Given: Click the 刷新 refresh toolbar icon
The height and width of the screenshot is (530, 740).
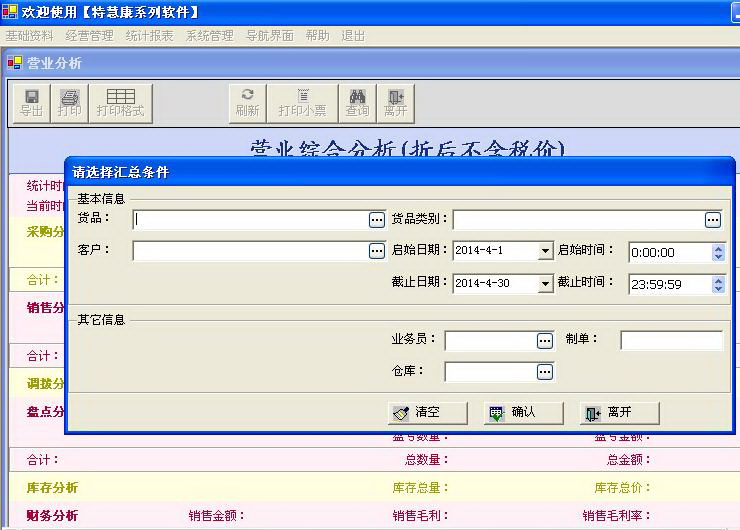Looking at the screenshot, I should point(247,103).
